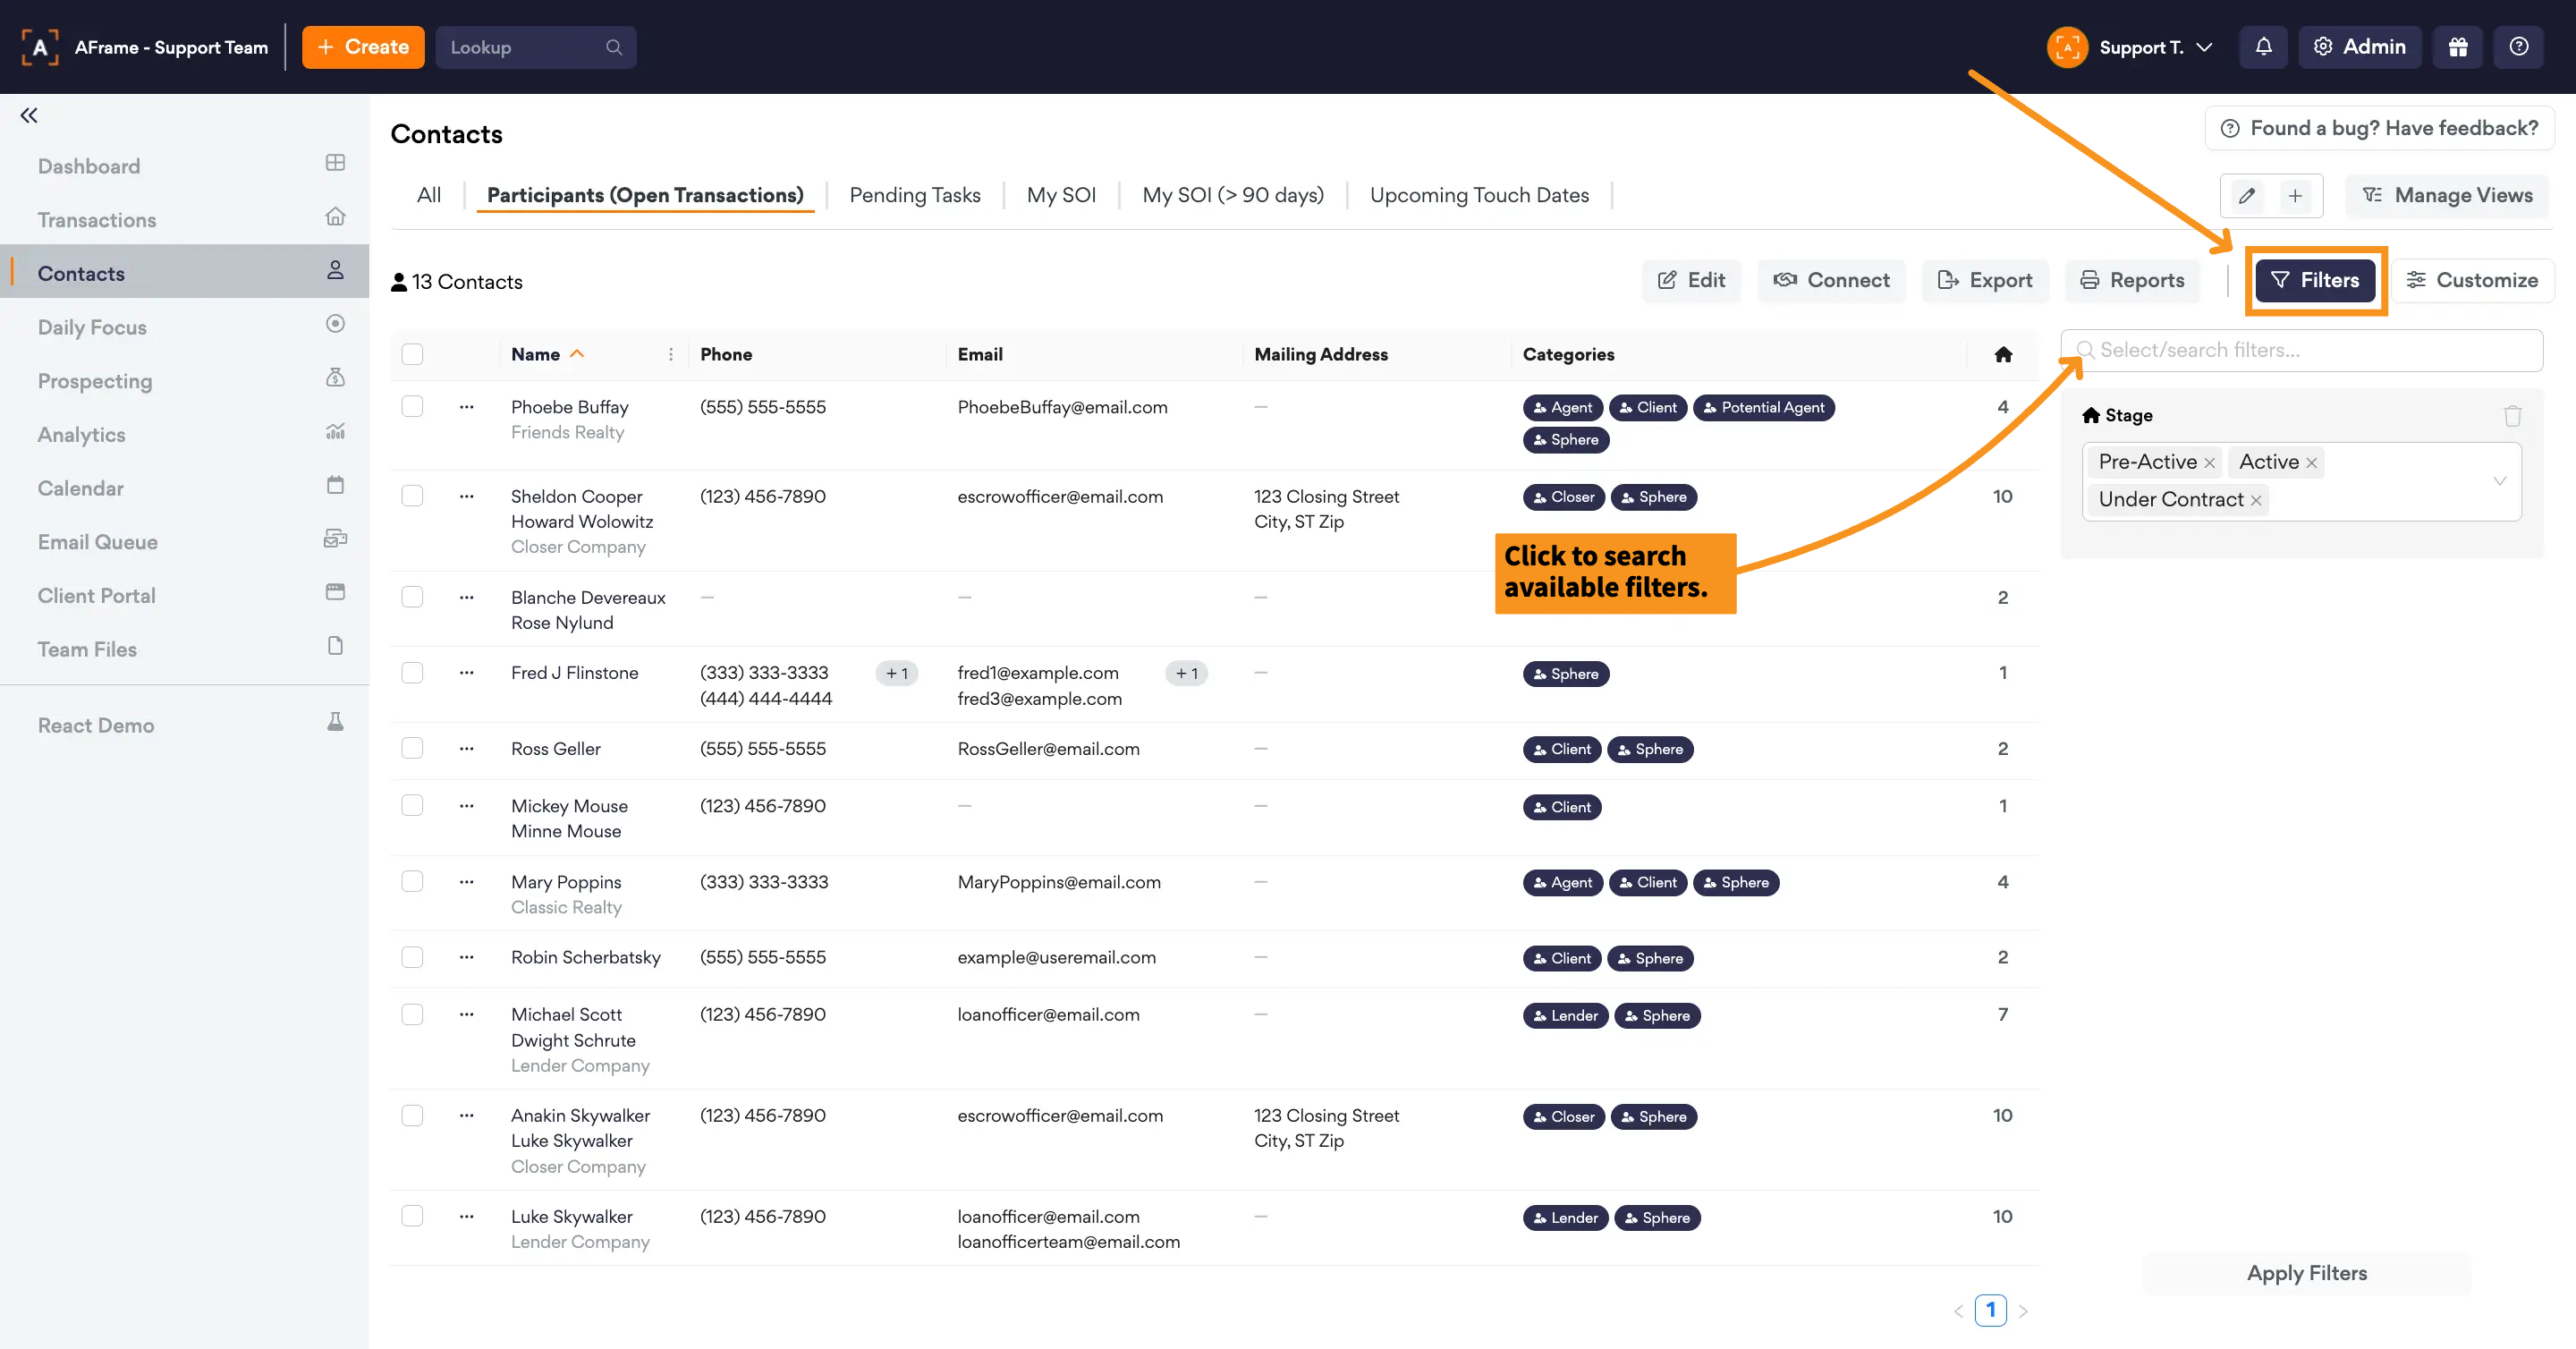Switch to the Pending Tasks tab
2576x1349 pixels.
tap(914, 195)
